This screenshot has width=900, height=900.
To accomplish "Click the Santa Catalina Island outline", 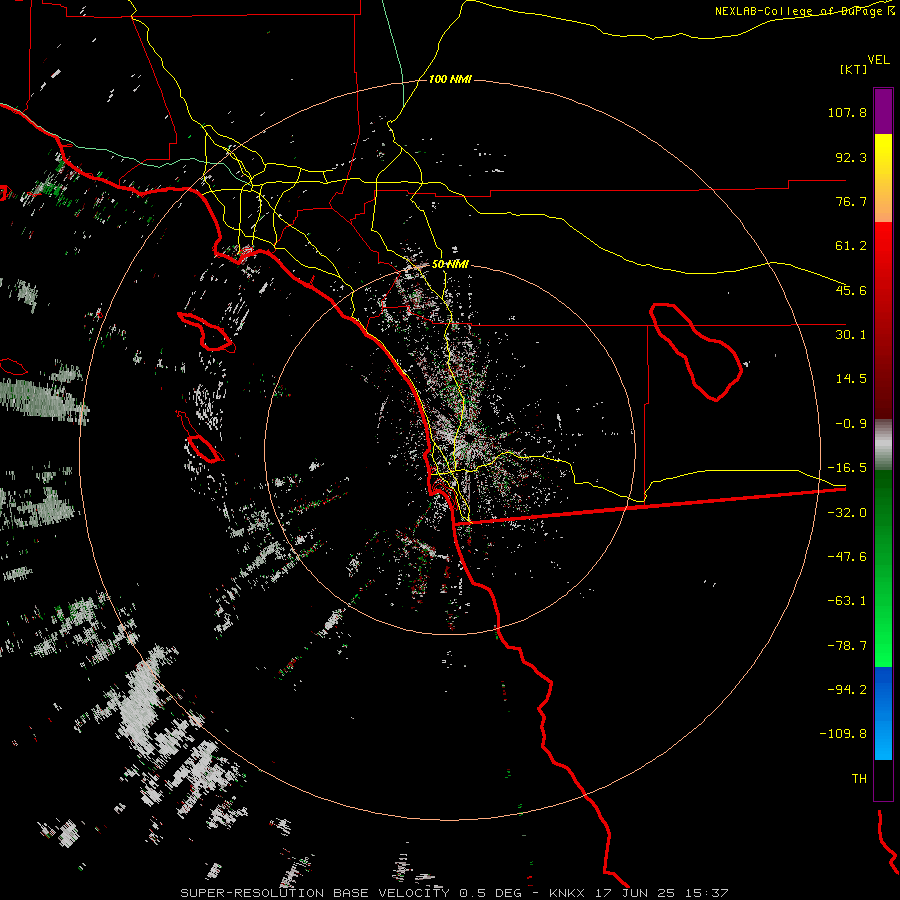I will (206, 332).
